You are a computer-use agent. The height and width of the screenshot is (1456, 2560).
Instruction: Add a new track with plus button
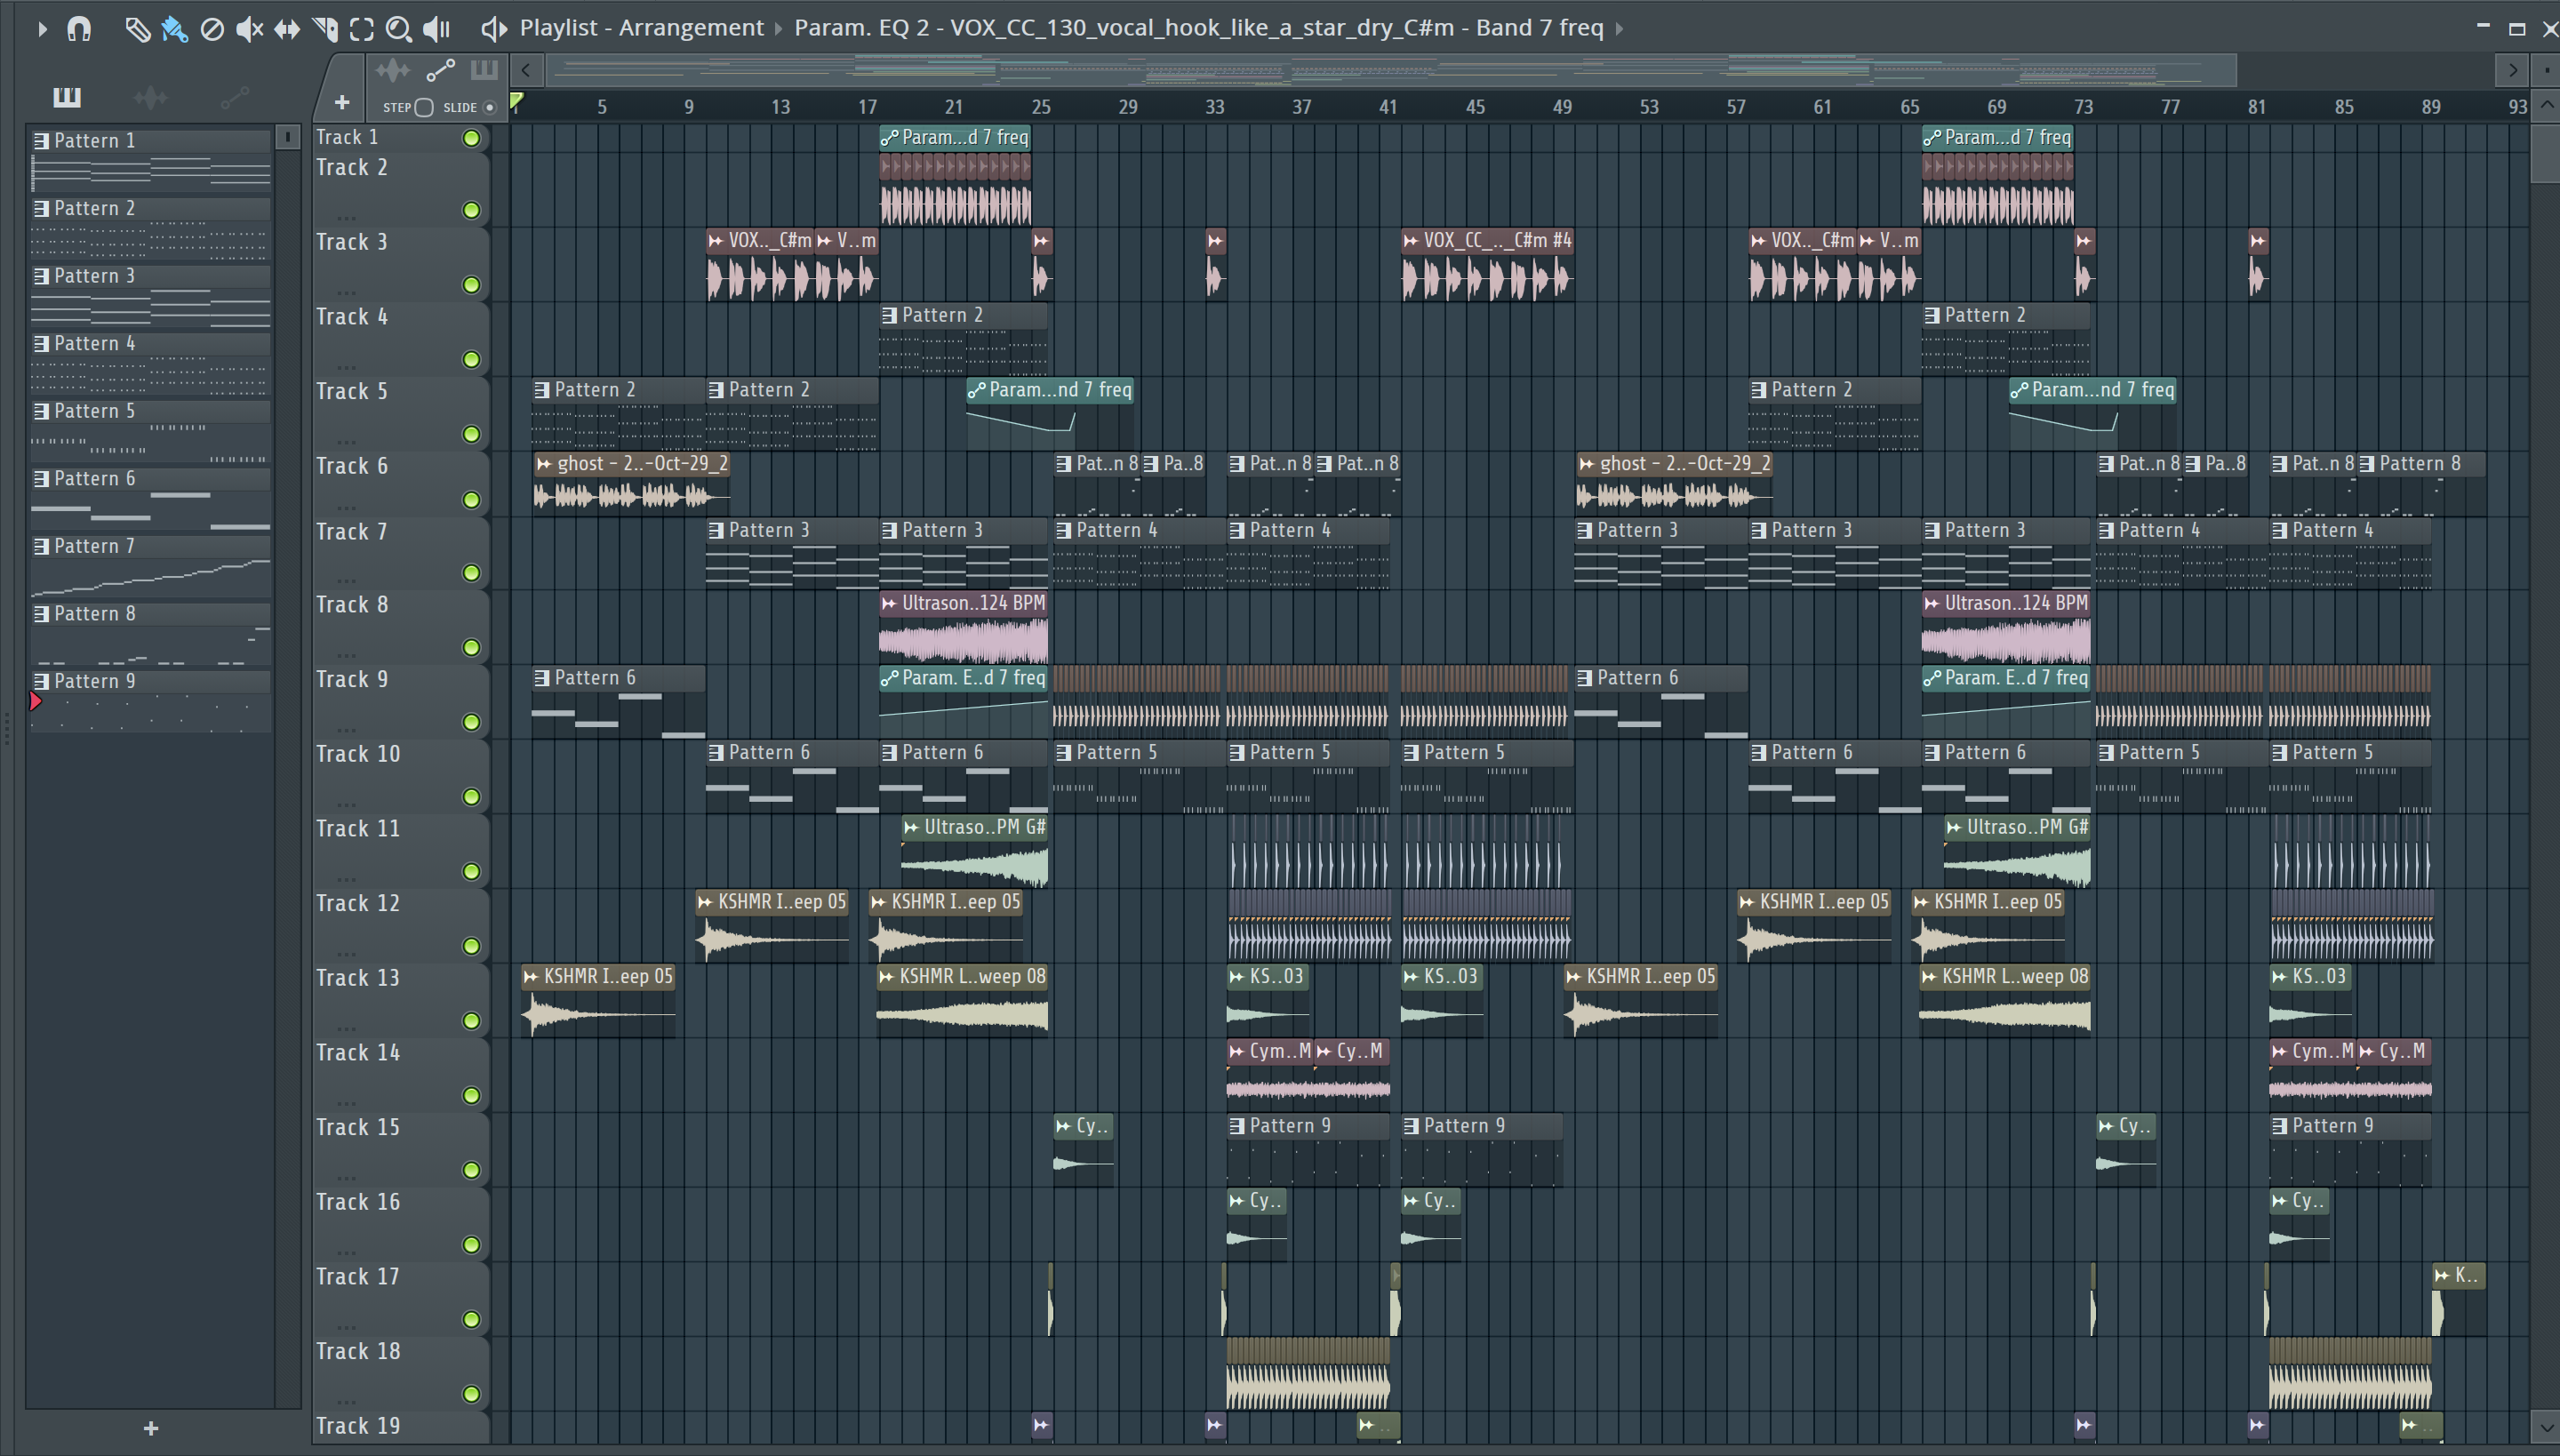[x=342, y=102]
